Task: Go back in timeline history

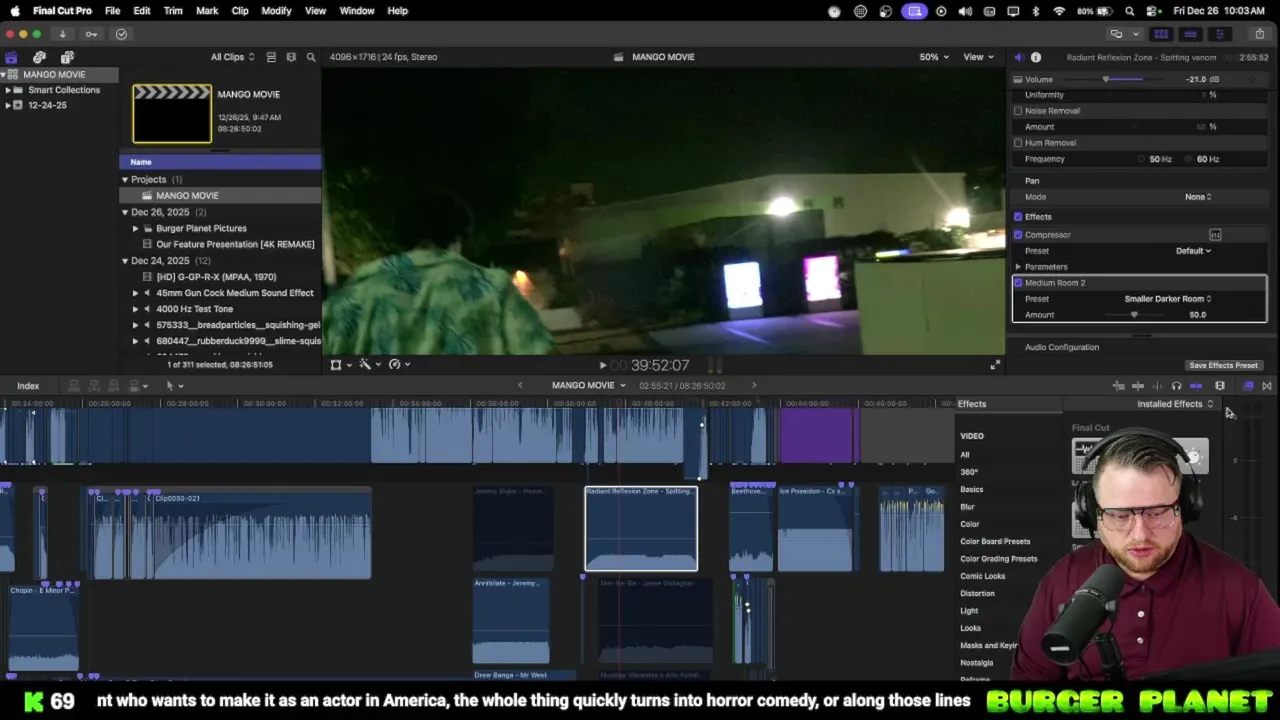Action: [520, 386]
